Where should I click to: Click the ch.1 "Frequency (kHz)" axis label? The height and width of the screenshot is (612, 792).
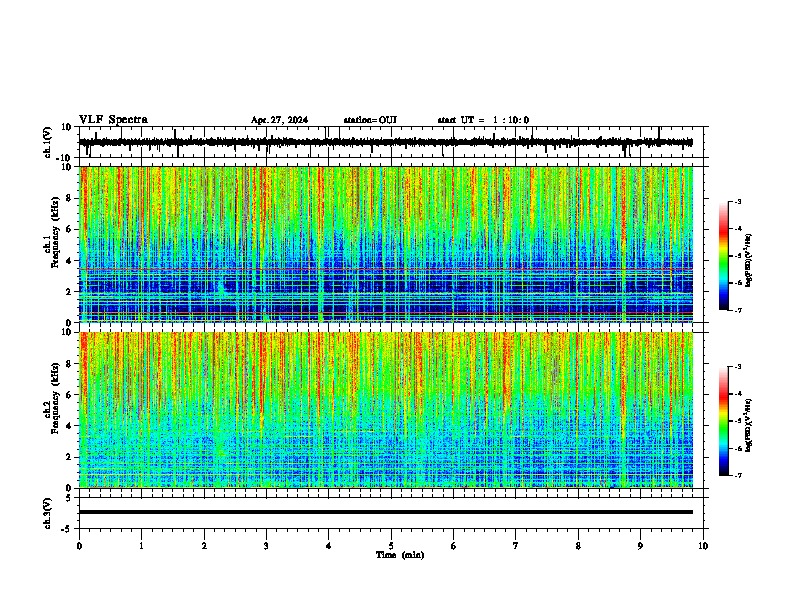55,233
